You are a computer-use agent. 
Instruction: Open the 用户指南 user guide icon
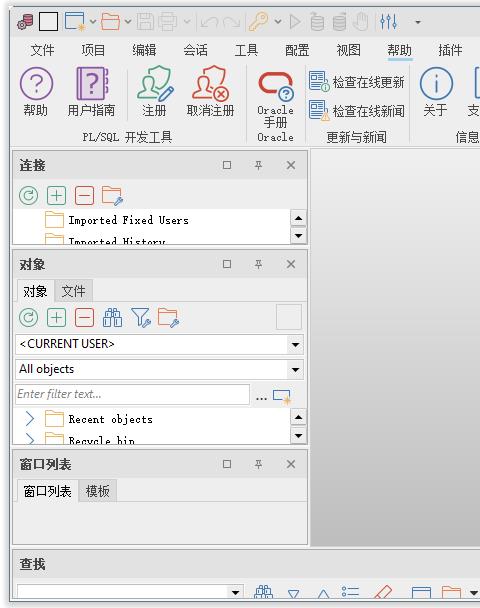(92, 83)
